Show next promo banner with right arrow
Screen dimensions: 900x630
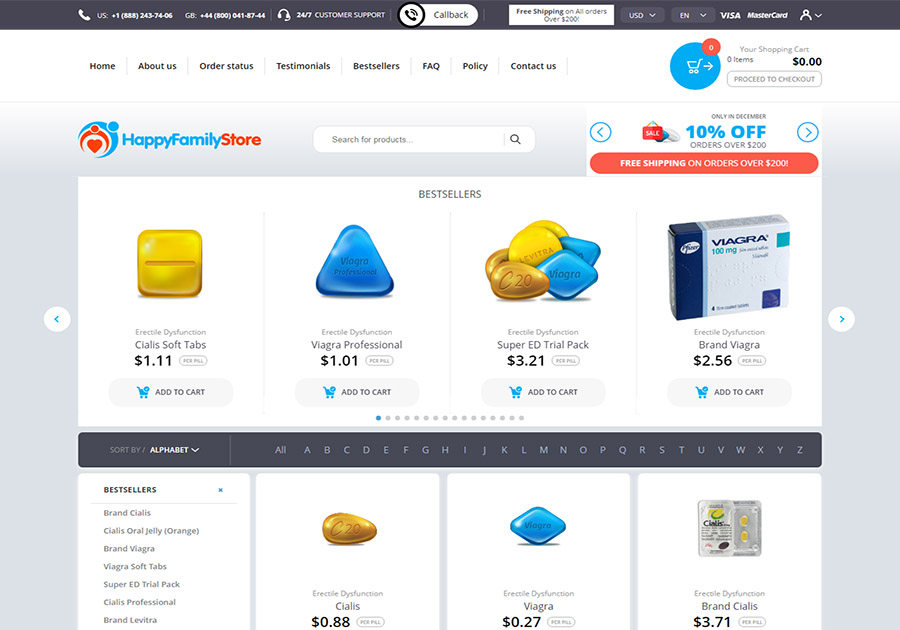coord(808,133)
